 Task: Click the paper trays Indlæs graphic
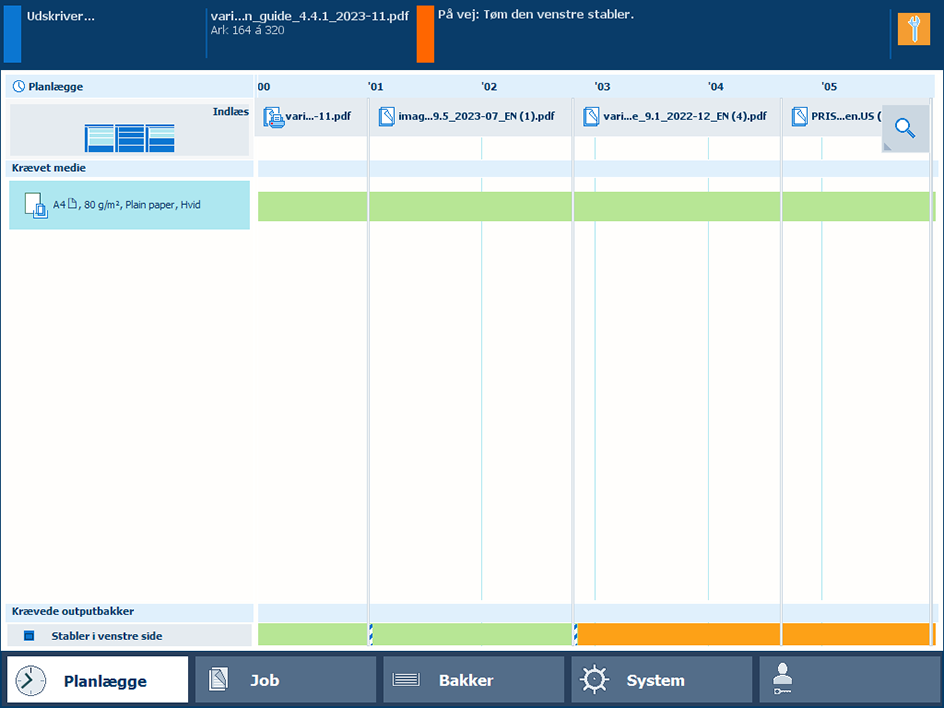point(129,138)
